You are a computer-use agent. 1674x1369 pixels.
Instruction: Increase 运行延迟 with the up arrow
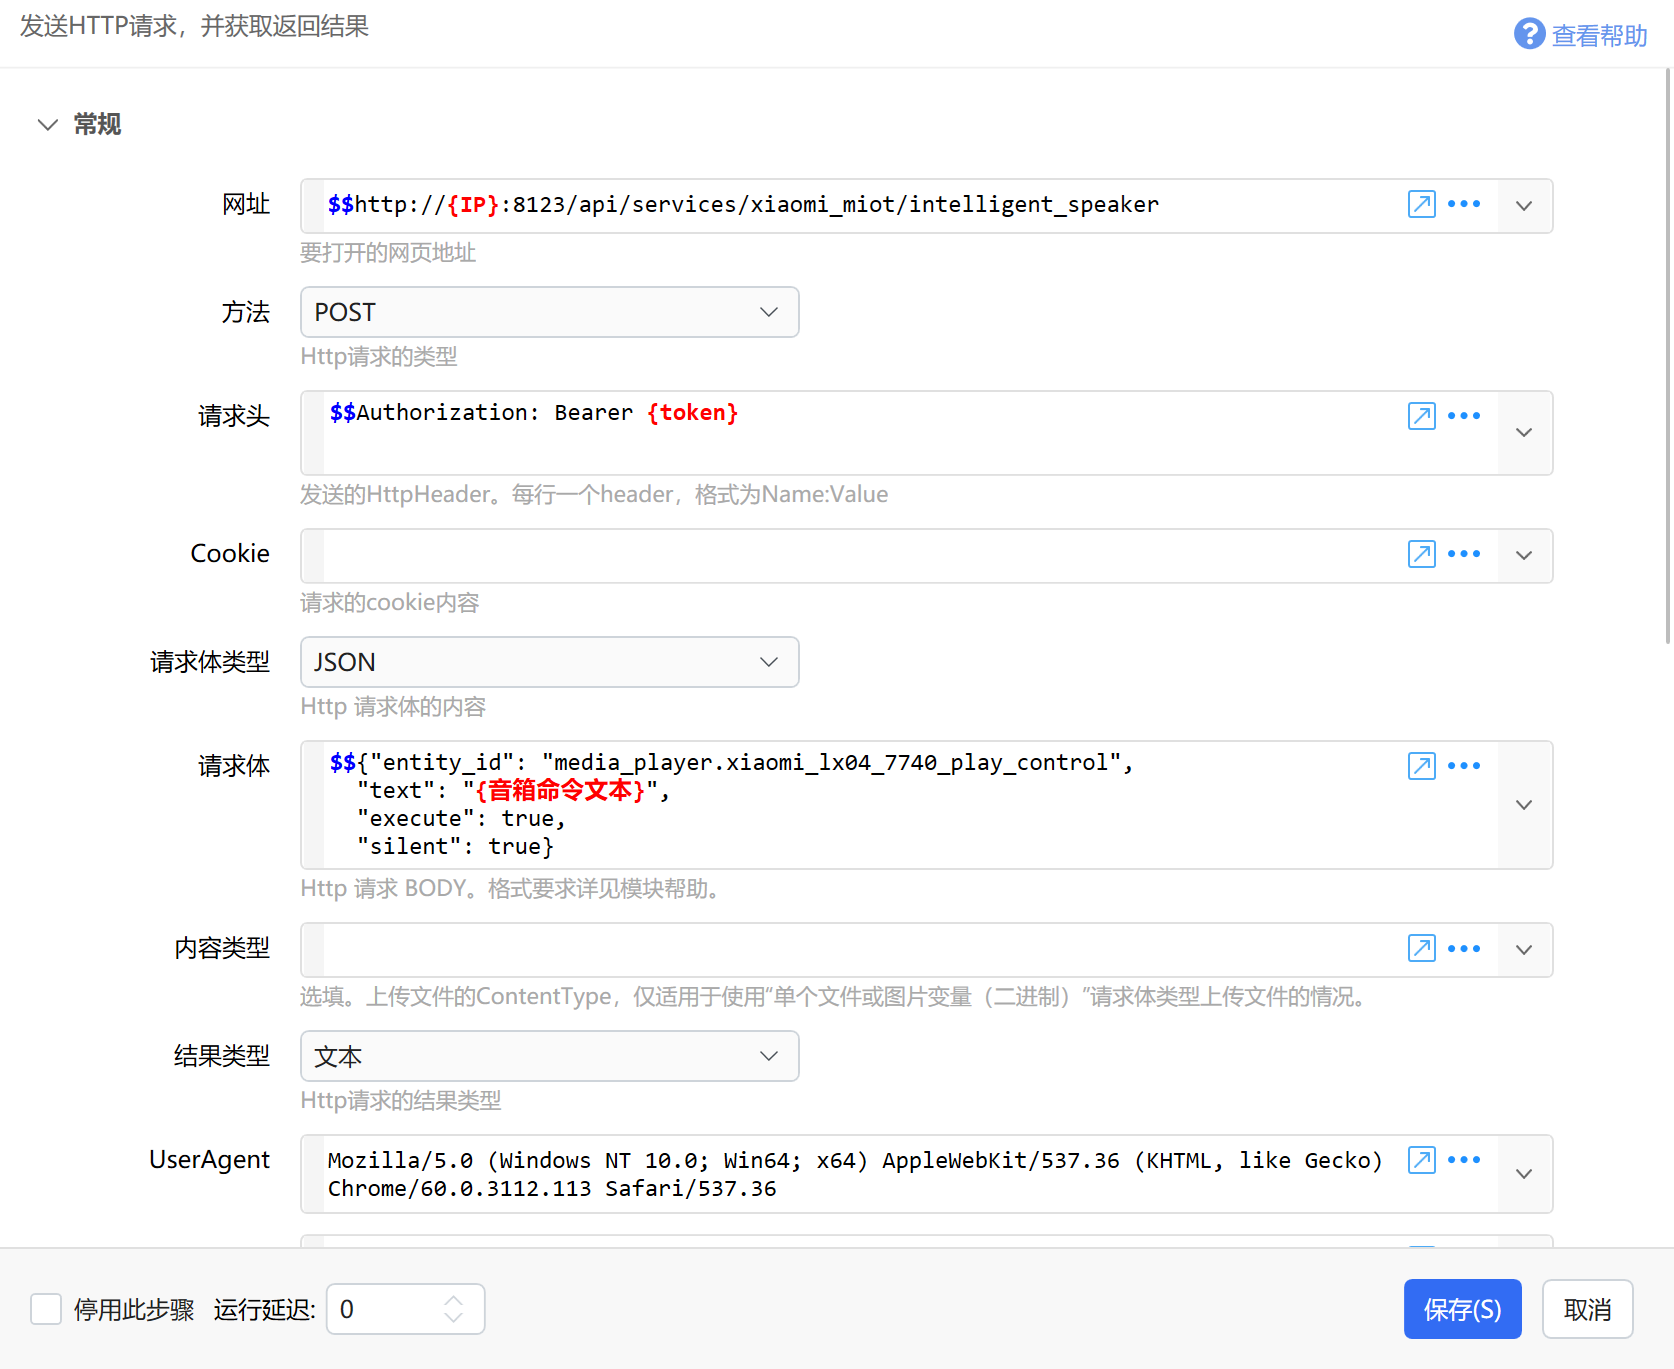click(x=454, y=1300)
